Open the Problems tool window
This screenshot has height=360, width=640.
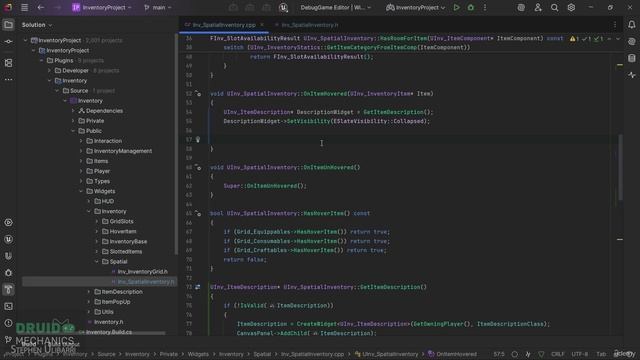(x=8, y=323)
